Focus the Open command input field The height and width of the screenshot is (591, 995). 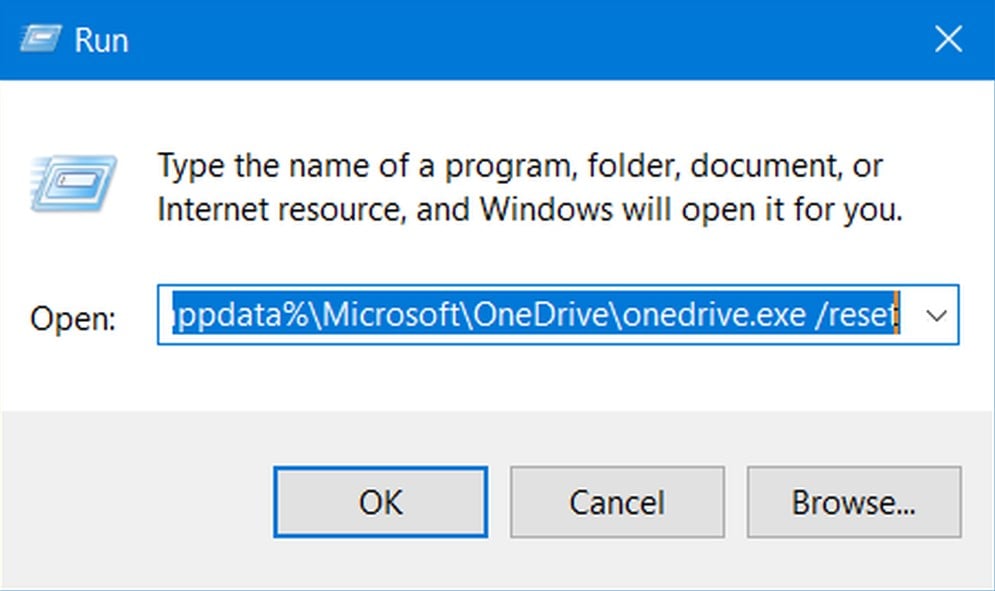click(540, 316)
